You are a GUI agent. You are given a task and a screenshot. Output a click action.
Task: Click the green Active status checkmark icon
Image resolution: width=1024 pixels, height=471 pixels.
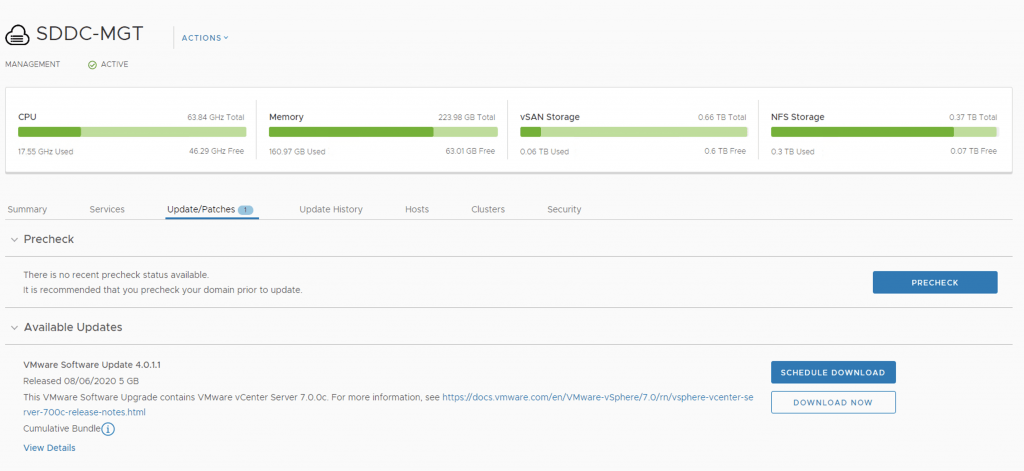tap(92, 65)
